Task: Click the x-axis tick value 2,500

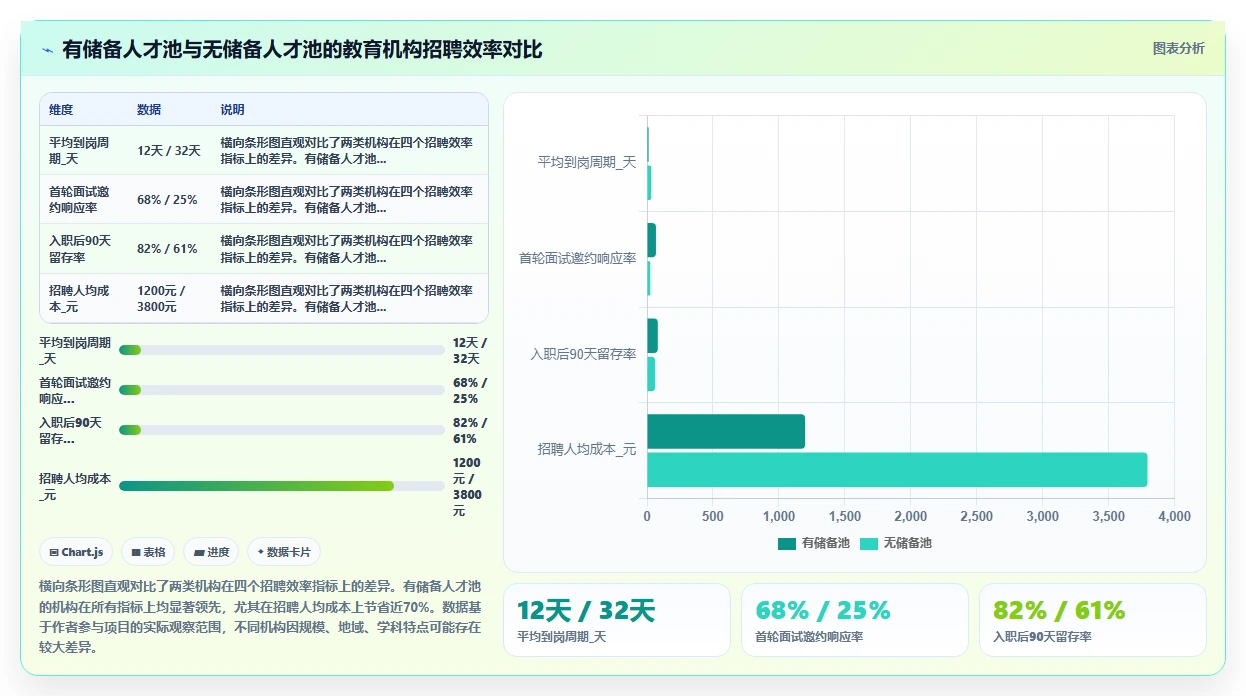Action: [x=976, y=516]
